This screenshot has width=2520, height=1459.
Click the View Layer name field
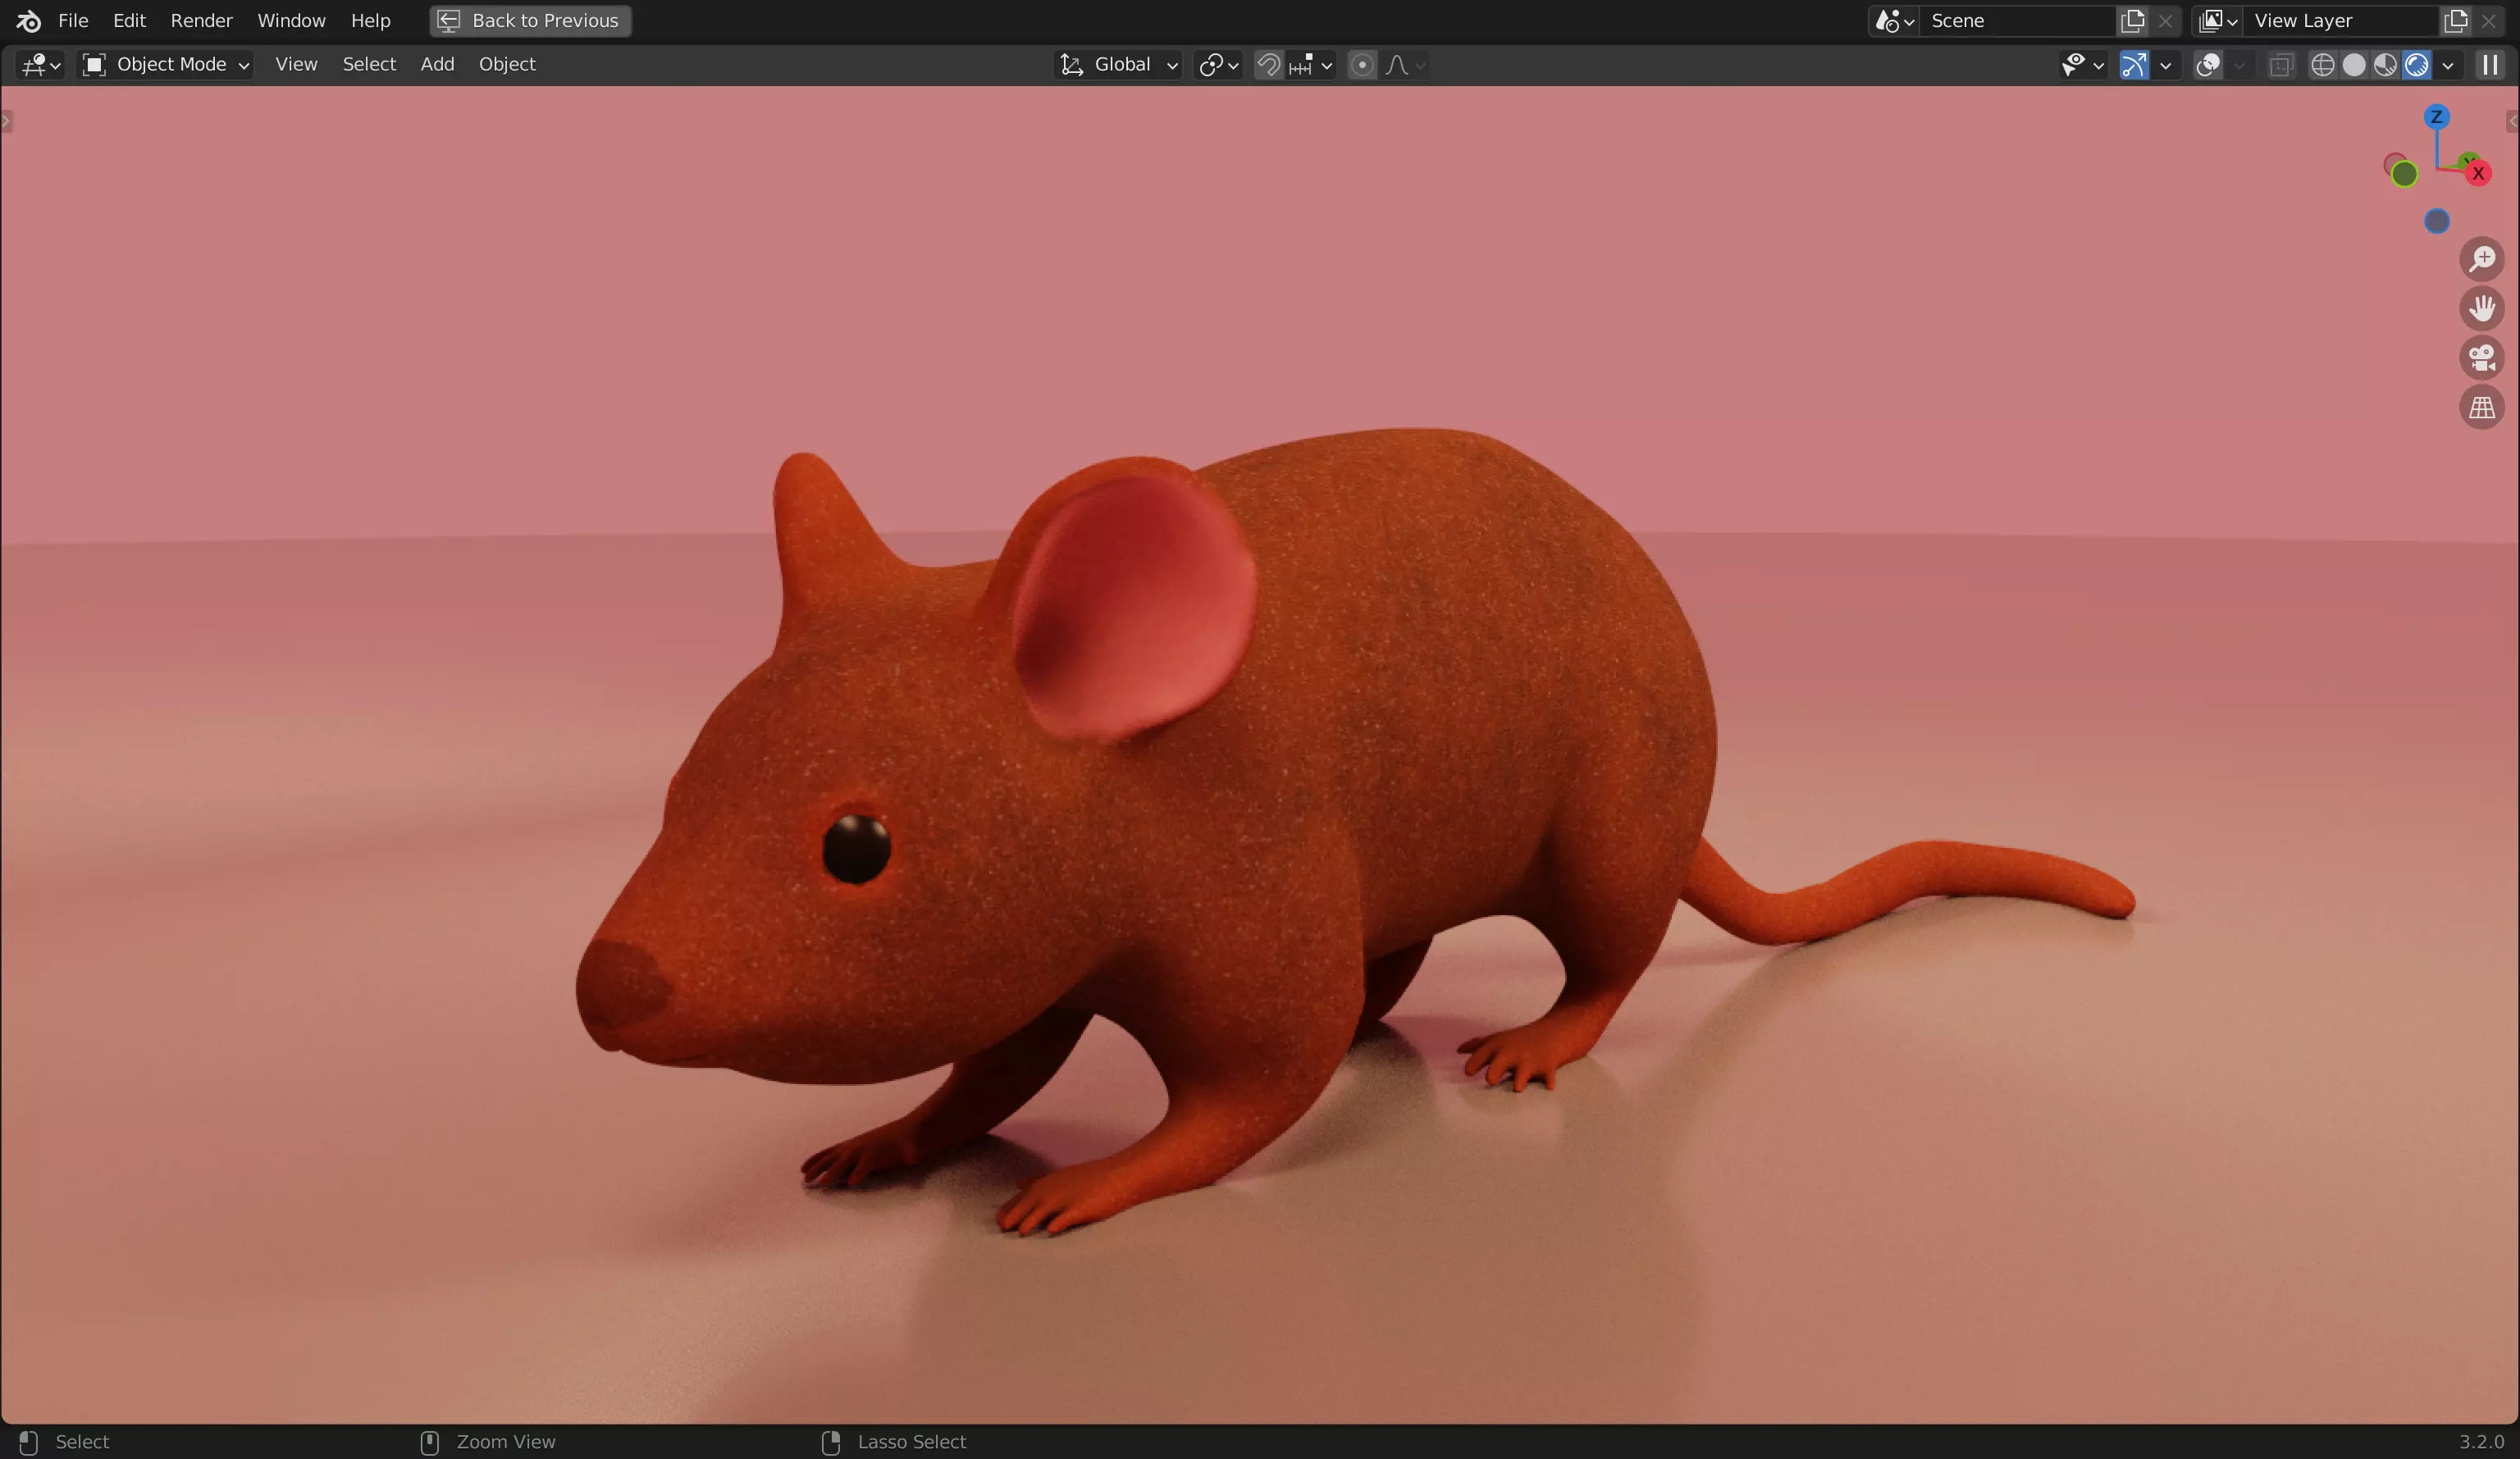point(2341,20)
